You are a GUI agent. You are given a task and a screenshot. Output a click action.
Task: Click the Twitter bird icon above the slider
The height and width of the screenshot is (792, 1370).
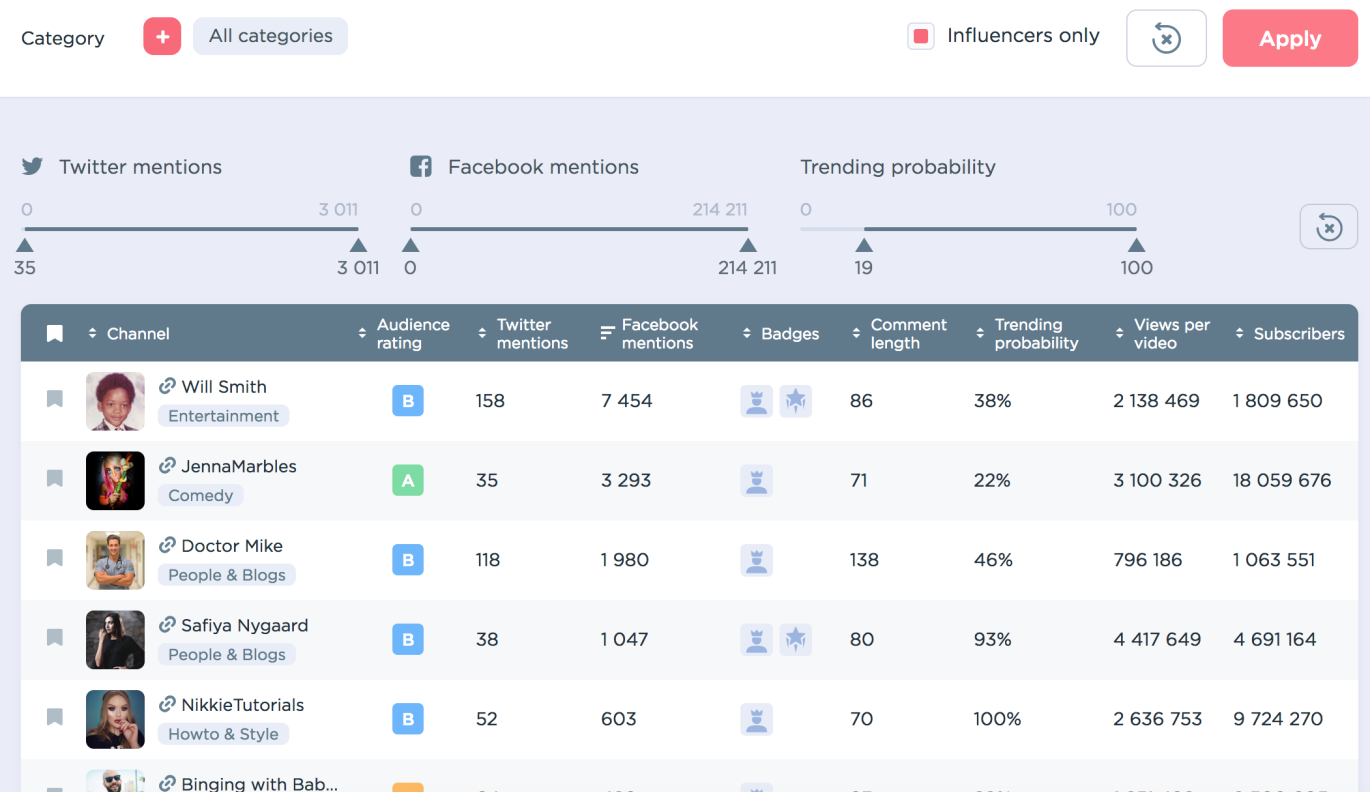pos(32,166)
